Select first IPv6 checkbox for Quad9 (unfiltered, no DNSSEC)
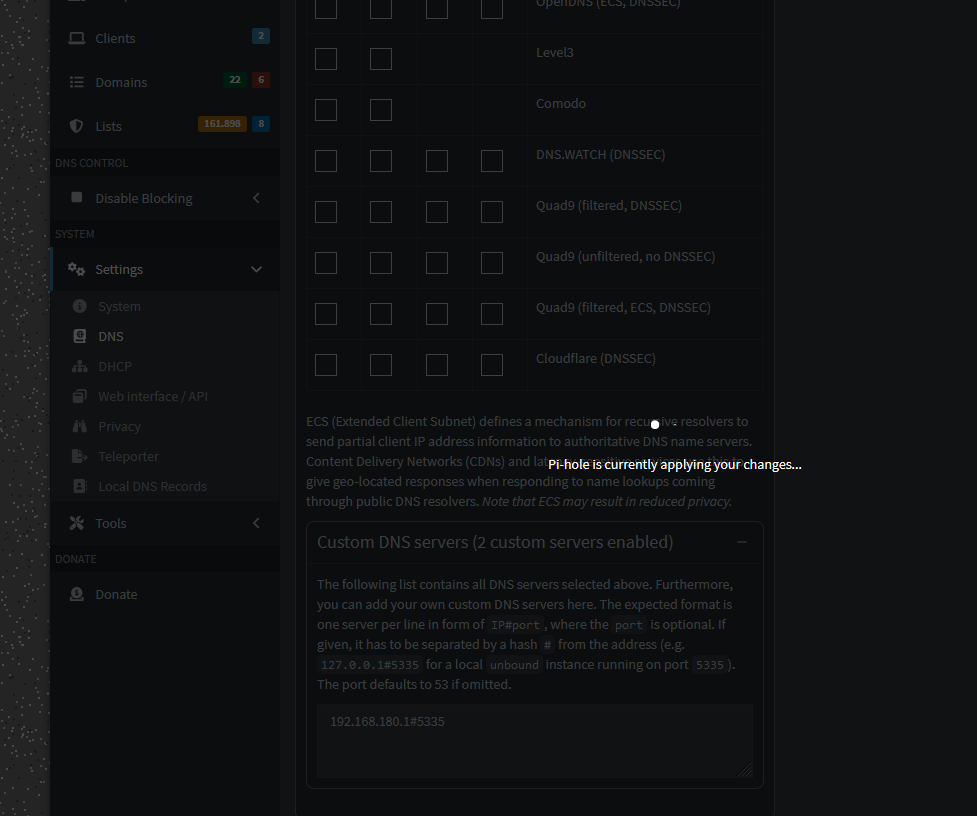The height and width of the screenshot is (816, 977). 437,263
